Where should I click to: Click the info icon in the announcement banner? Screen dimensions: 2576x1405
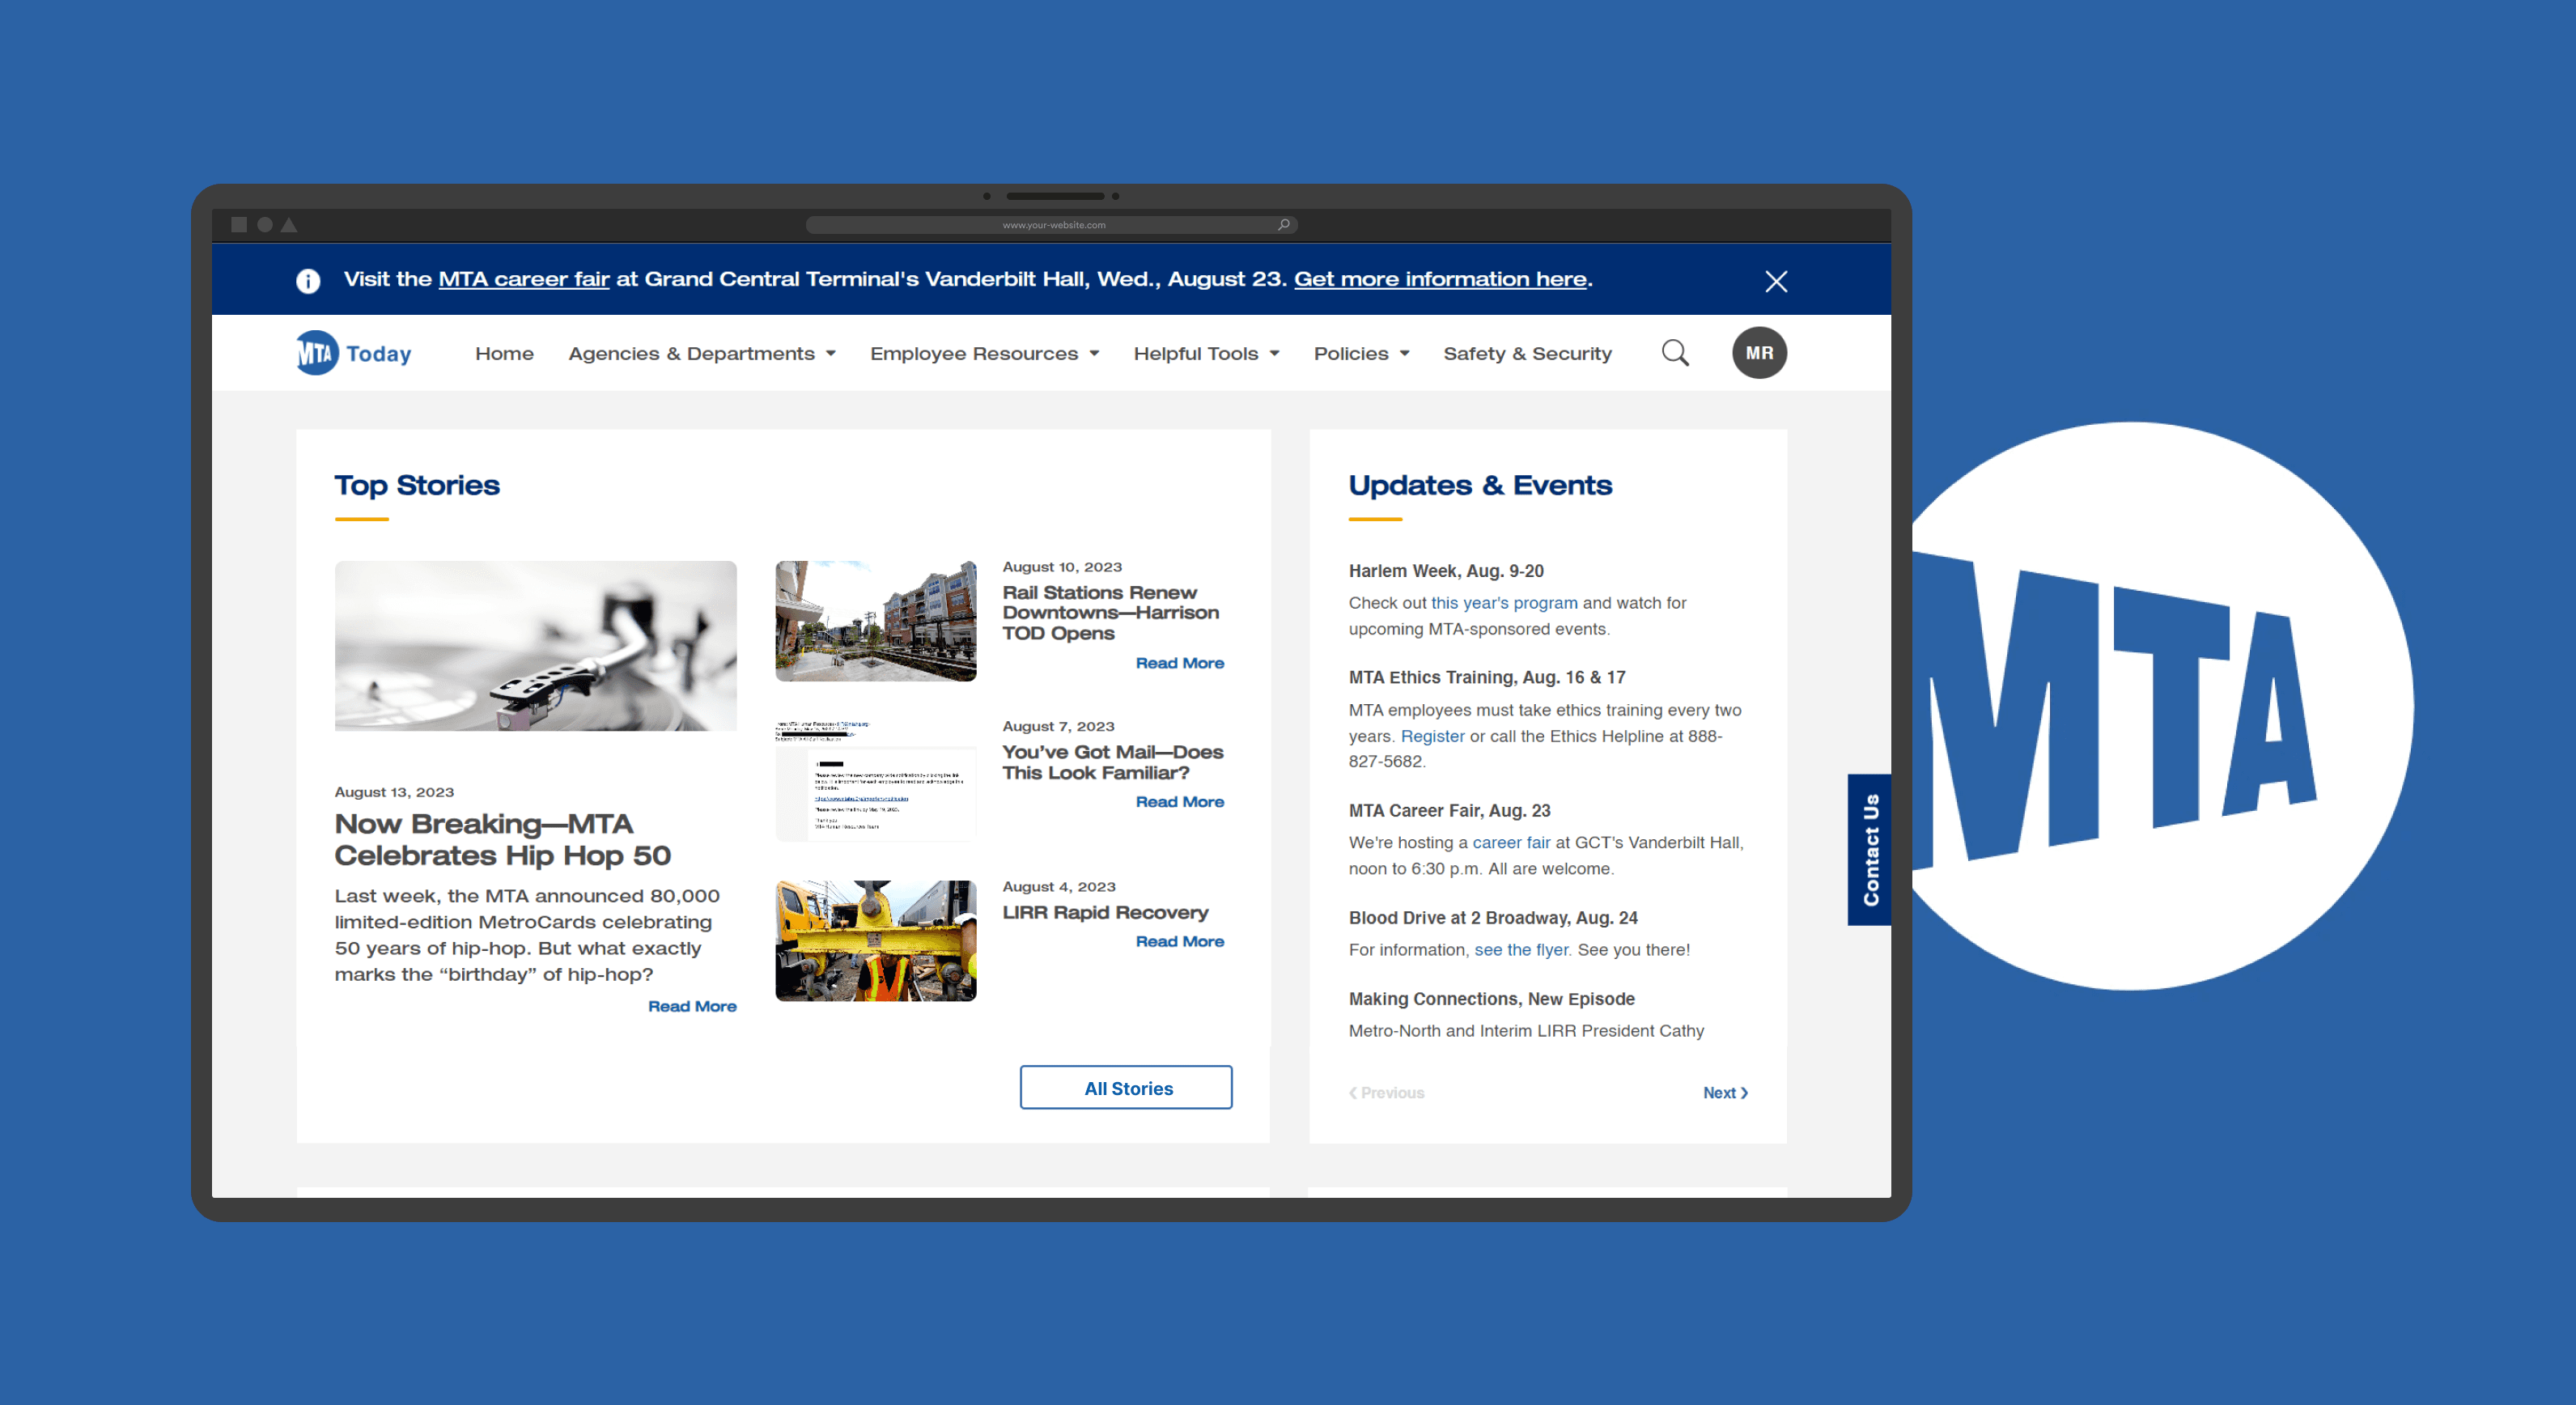(x=308, y=281)
